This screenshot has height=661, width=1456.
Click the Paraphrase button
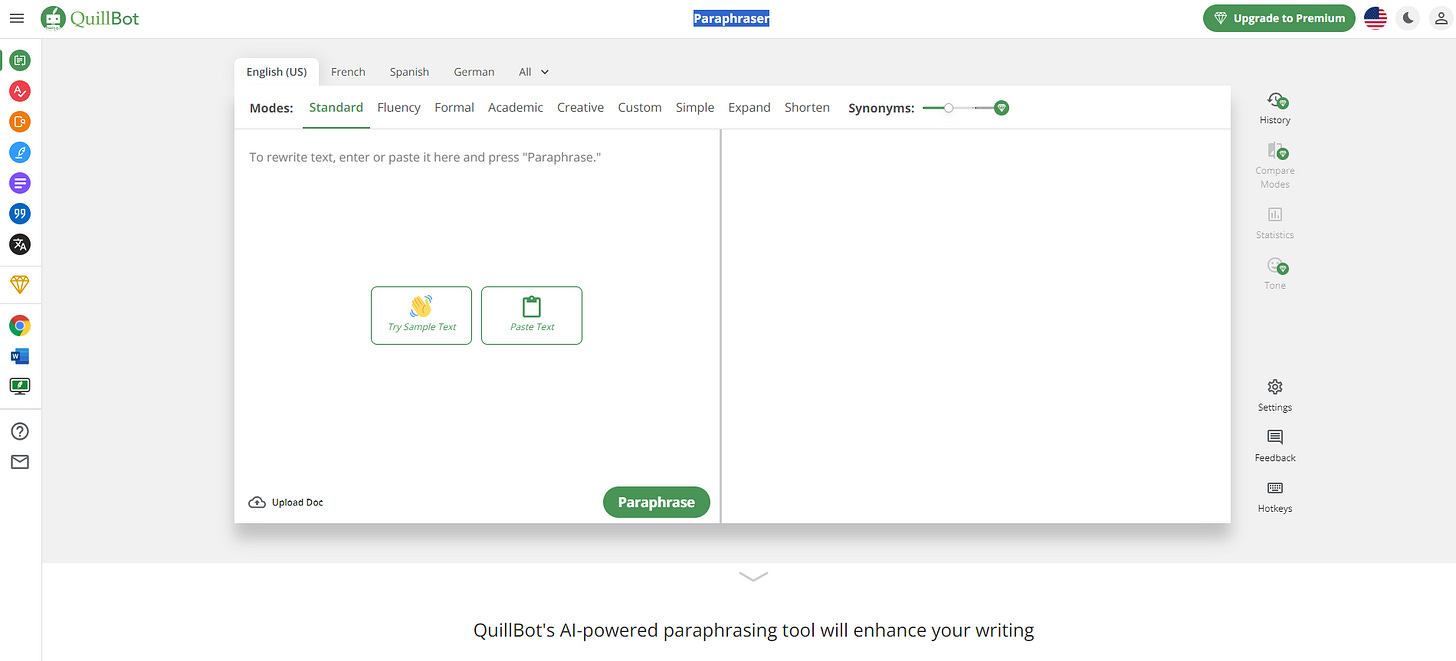(x=656, y=502)
